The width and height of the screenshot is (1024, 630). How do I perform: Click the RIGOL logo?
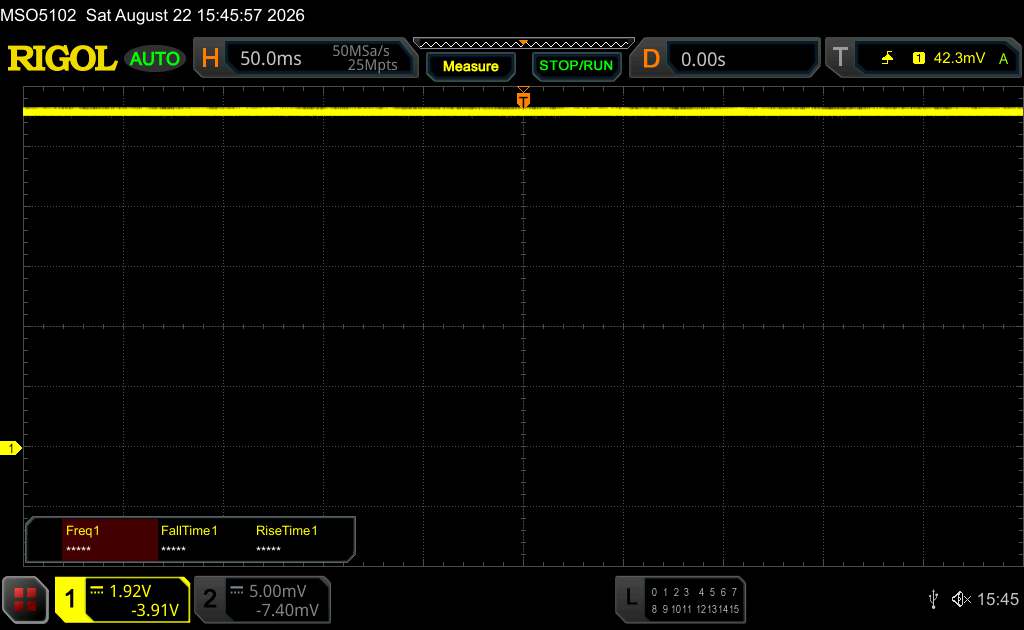[62, 59]
